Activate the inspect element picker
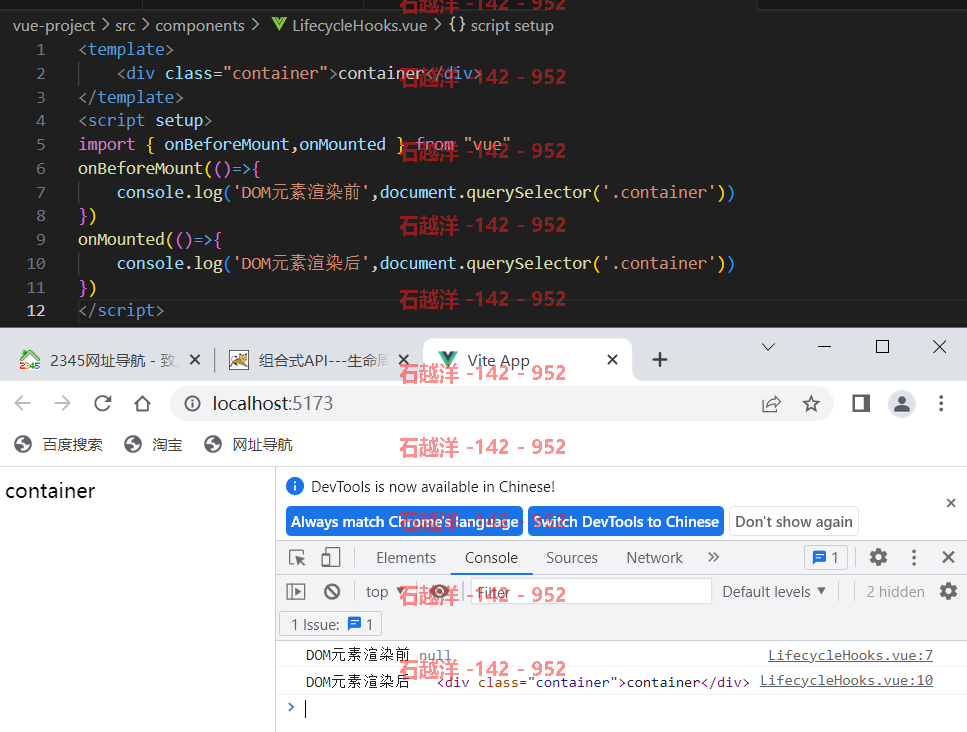967x732 pixels. point(297,557)
